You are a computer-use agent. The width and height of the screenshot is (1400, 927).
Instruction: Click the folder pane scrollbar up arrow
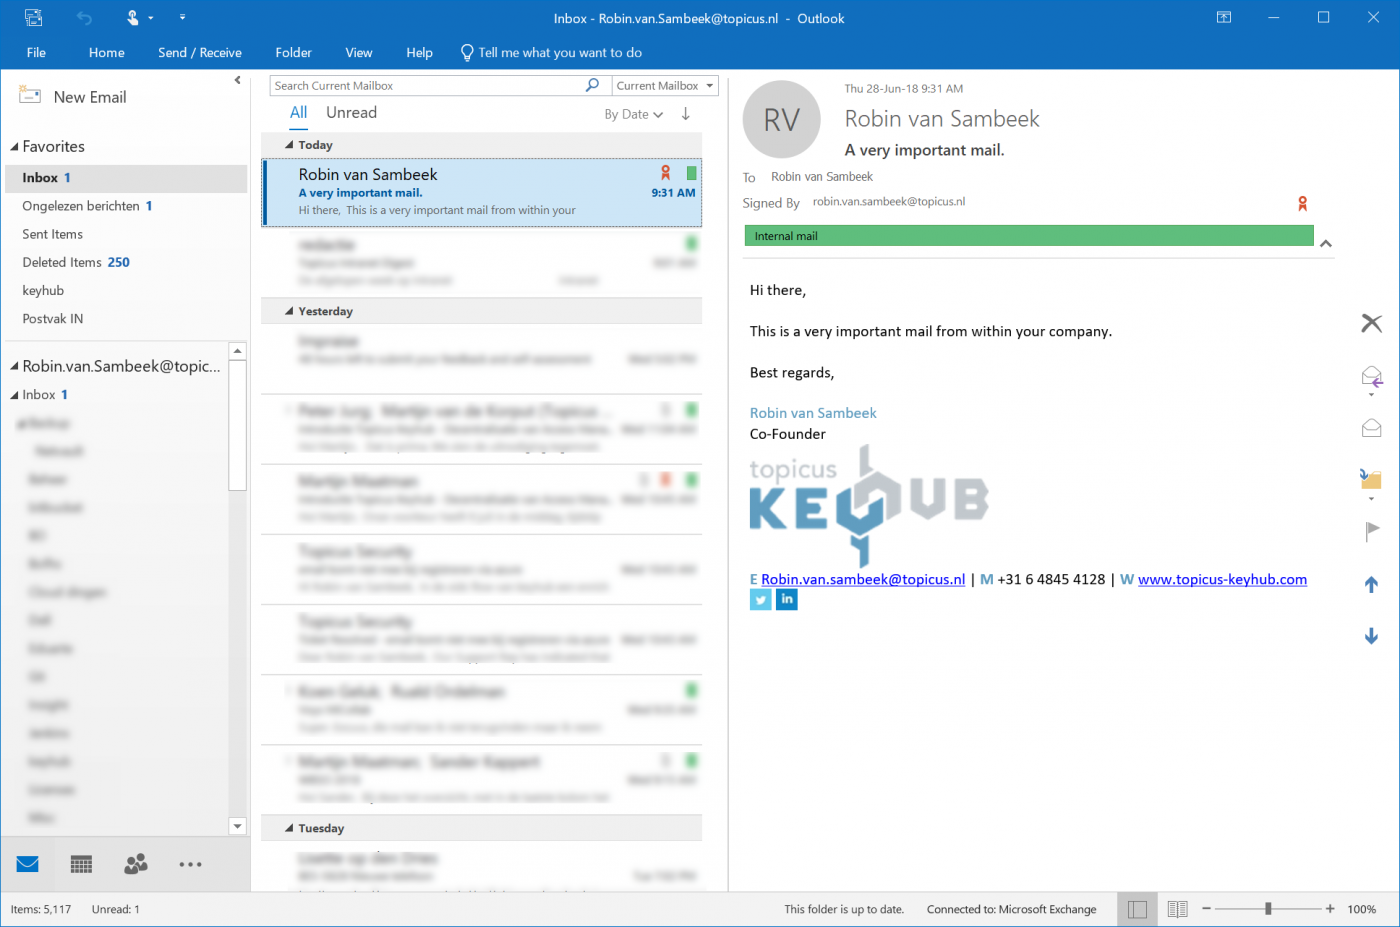coord(237,351)
